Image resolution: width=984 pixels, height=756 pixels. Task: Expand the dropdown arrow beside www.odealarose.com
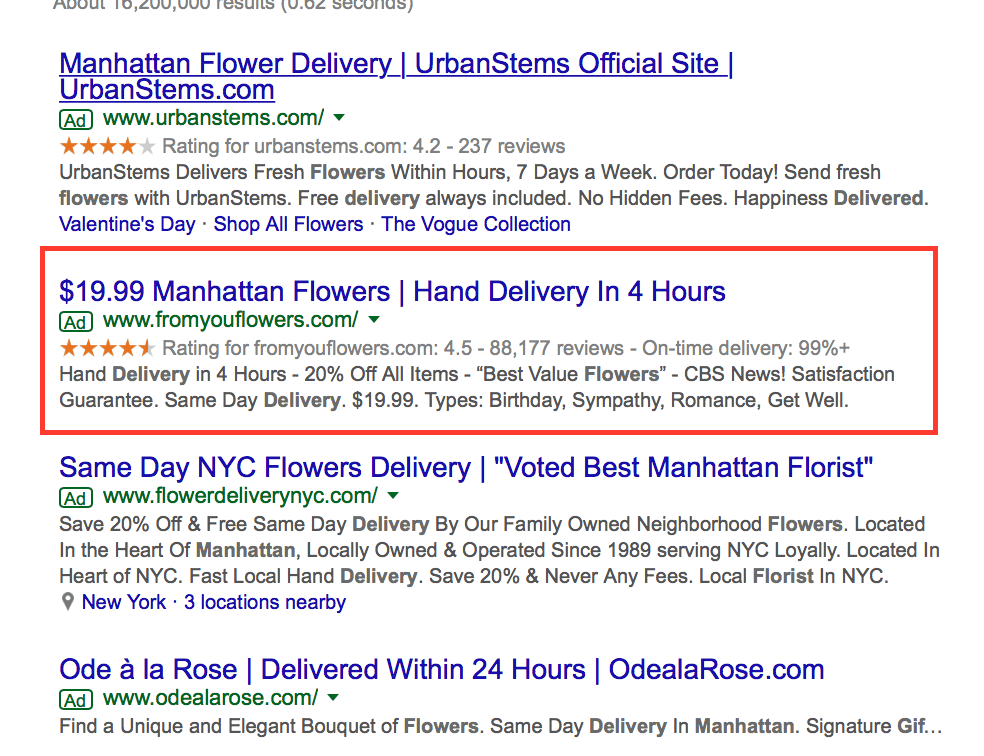pos(333,697)
